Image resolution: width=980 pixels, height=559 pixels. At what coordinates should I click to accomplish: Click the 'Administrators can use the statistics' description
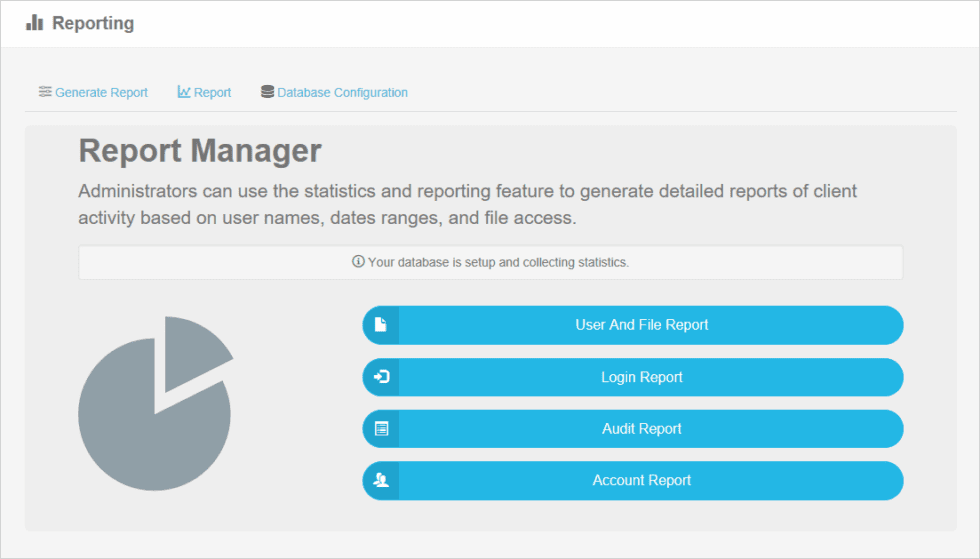(x=468, y=204)
